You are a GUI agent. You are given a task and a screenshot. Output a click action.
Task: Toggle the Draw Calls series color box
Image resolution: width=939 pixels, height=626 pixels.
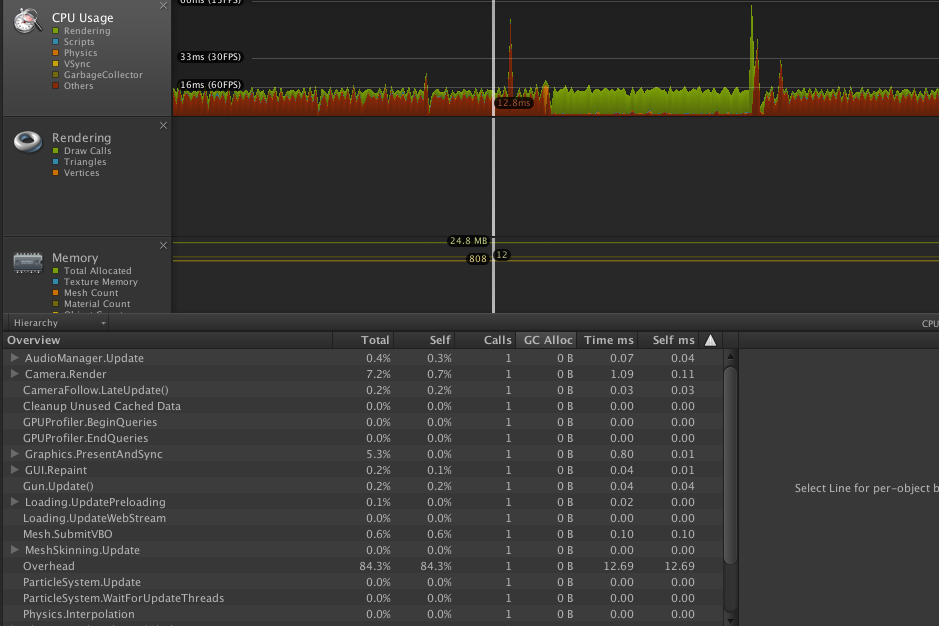(56, 151)
